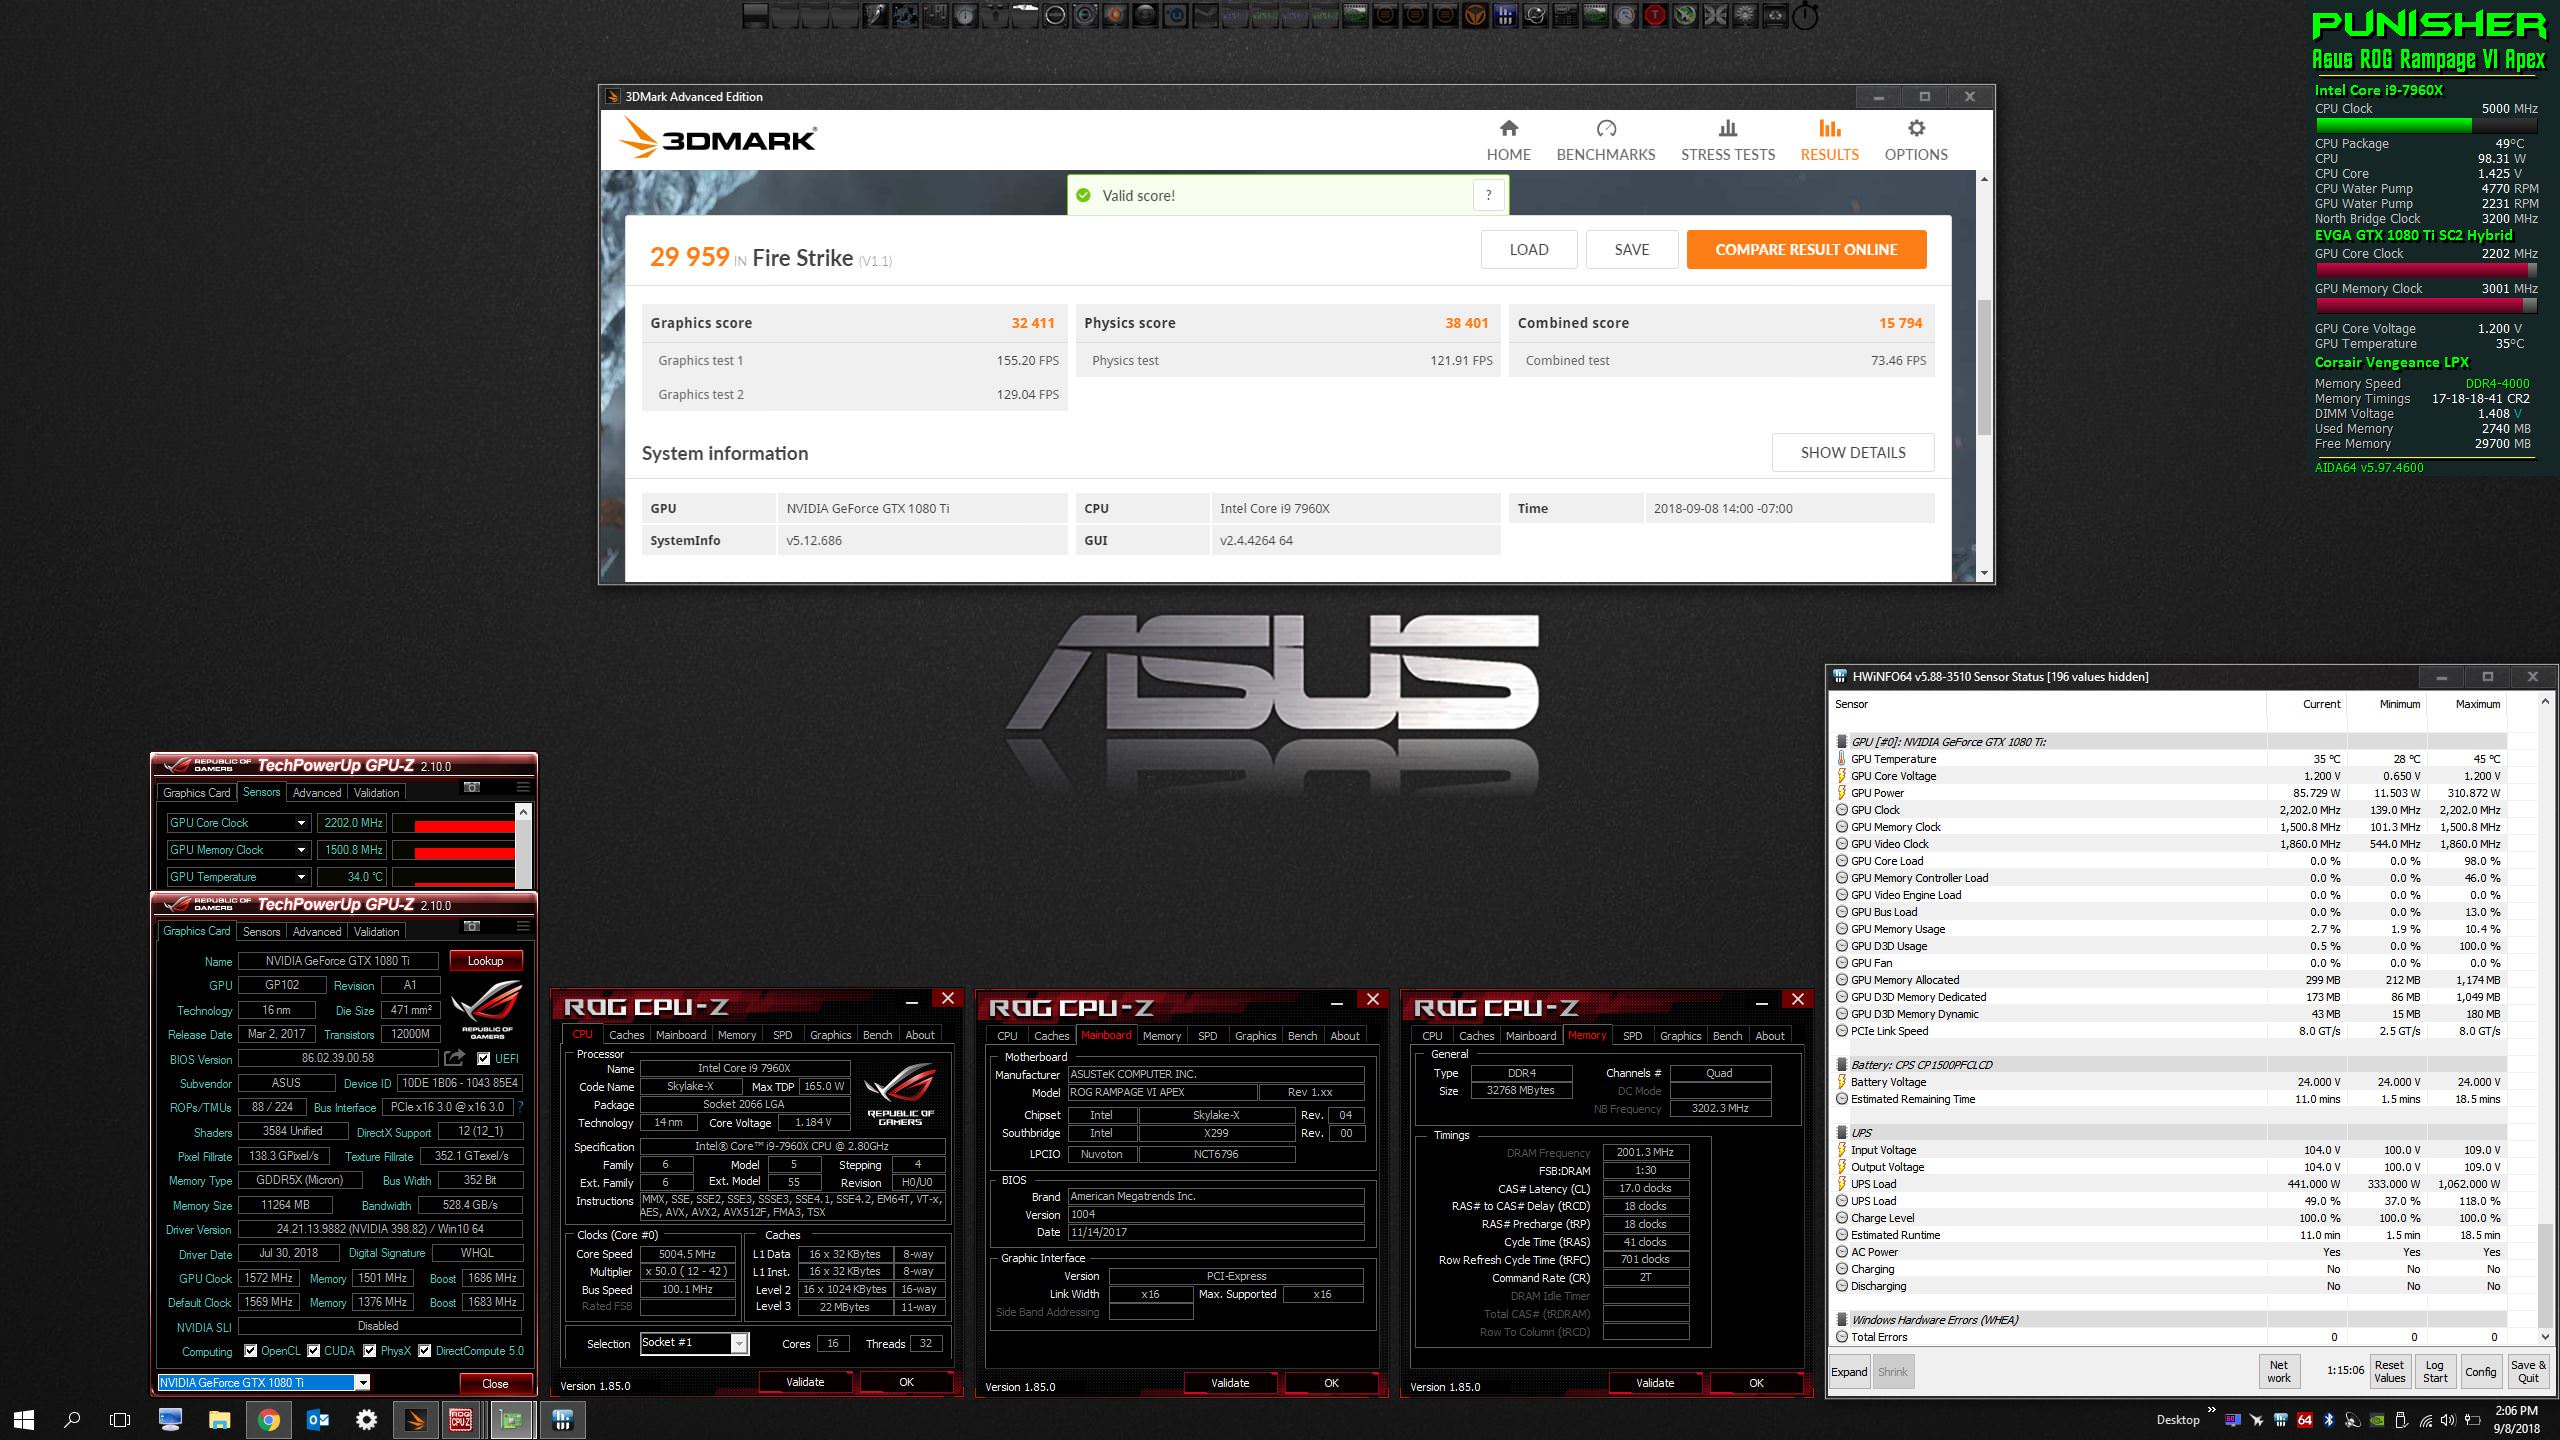
Task: Toggle DirectCompute 5.0 checkbox in GPU-Z
Action: (425, 1351)
